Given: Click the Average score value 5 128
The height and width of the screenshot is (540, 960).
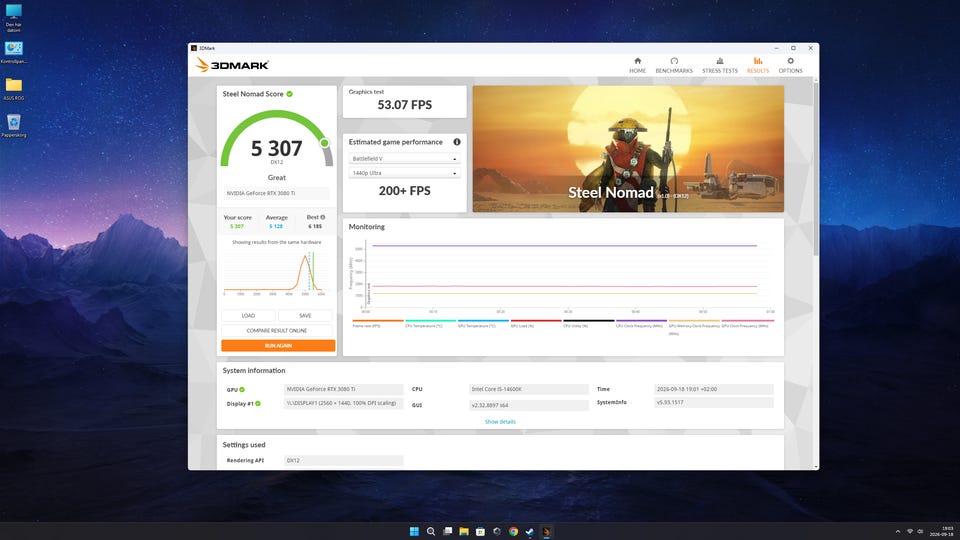Looking at the screenshot, I should point(276,227).
